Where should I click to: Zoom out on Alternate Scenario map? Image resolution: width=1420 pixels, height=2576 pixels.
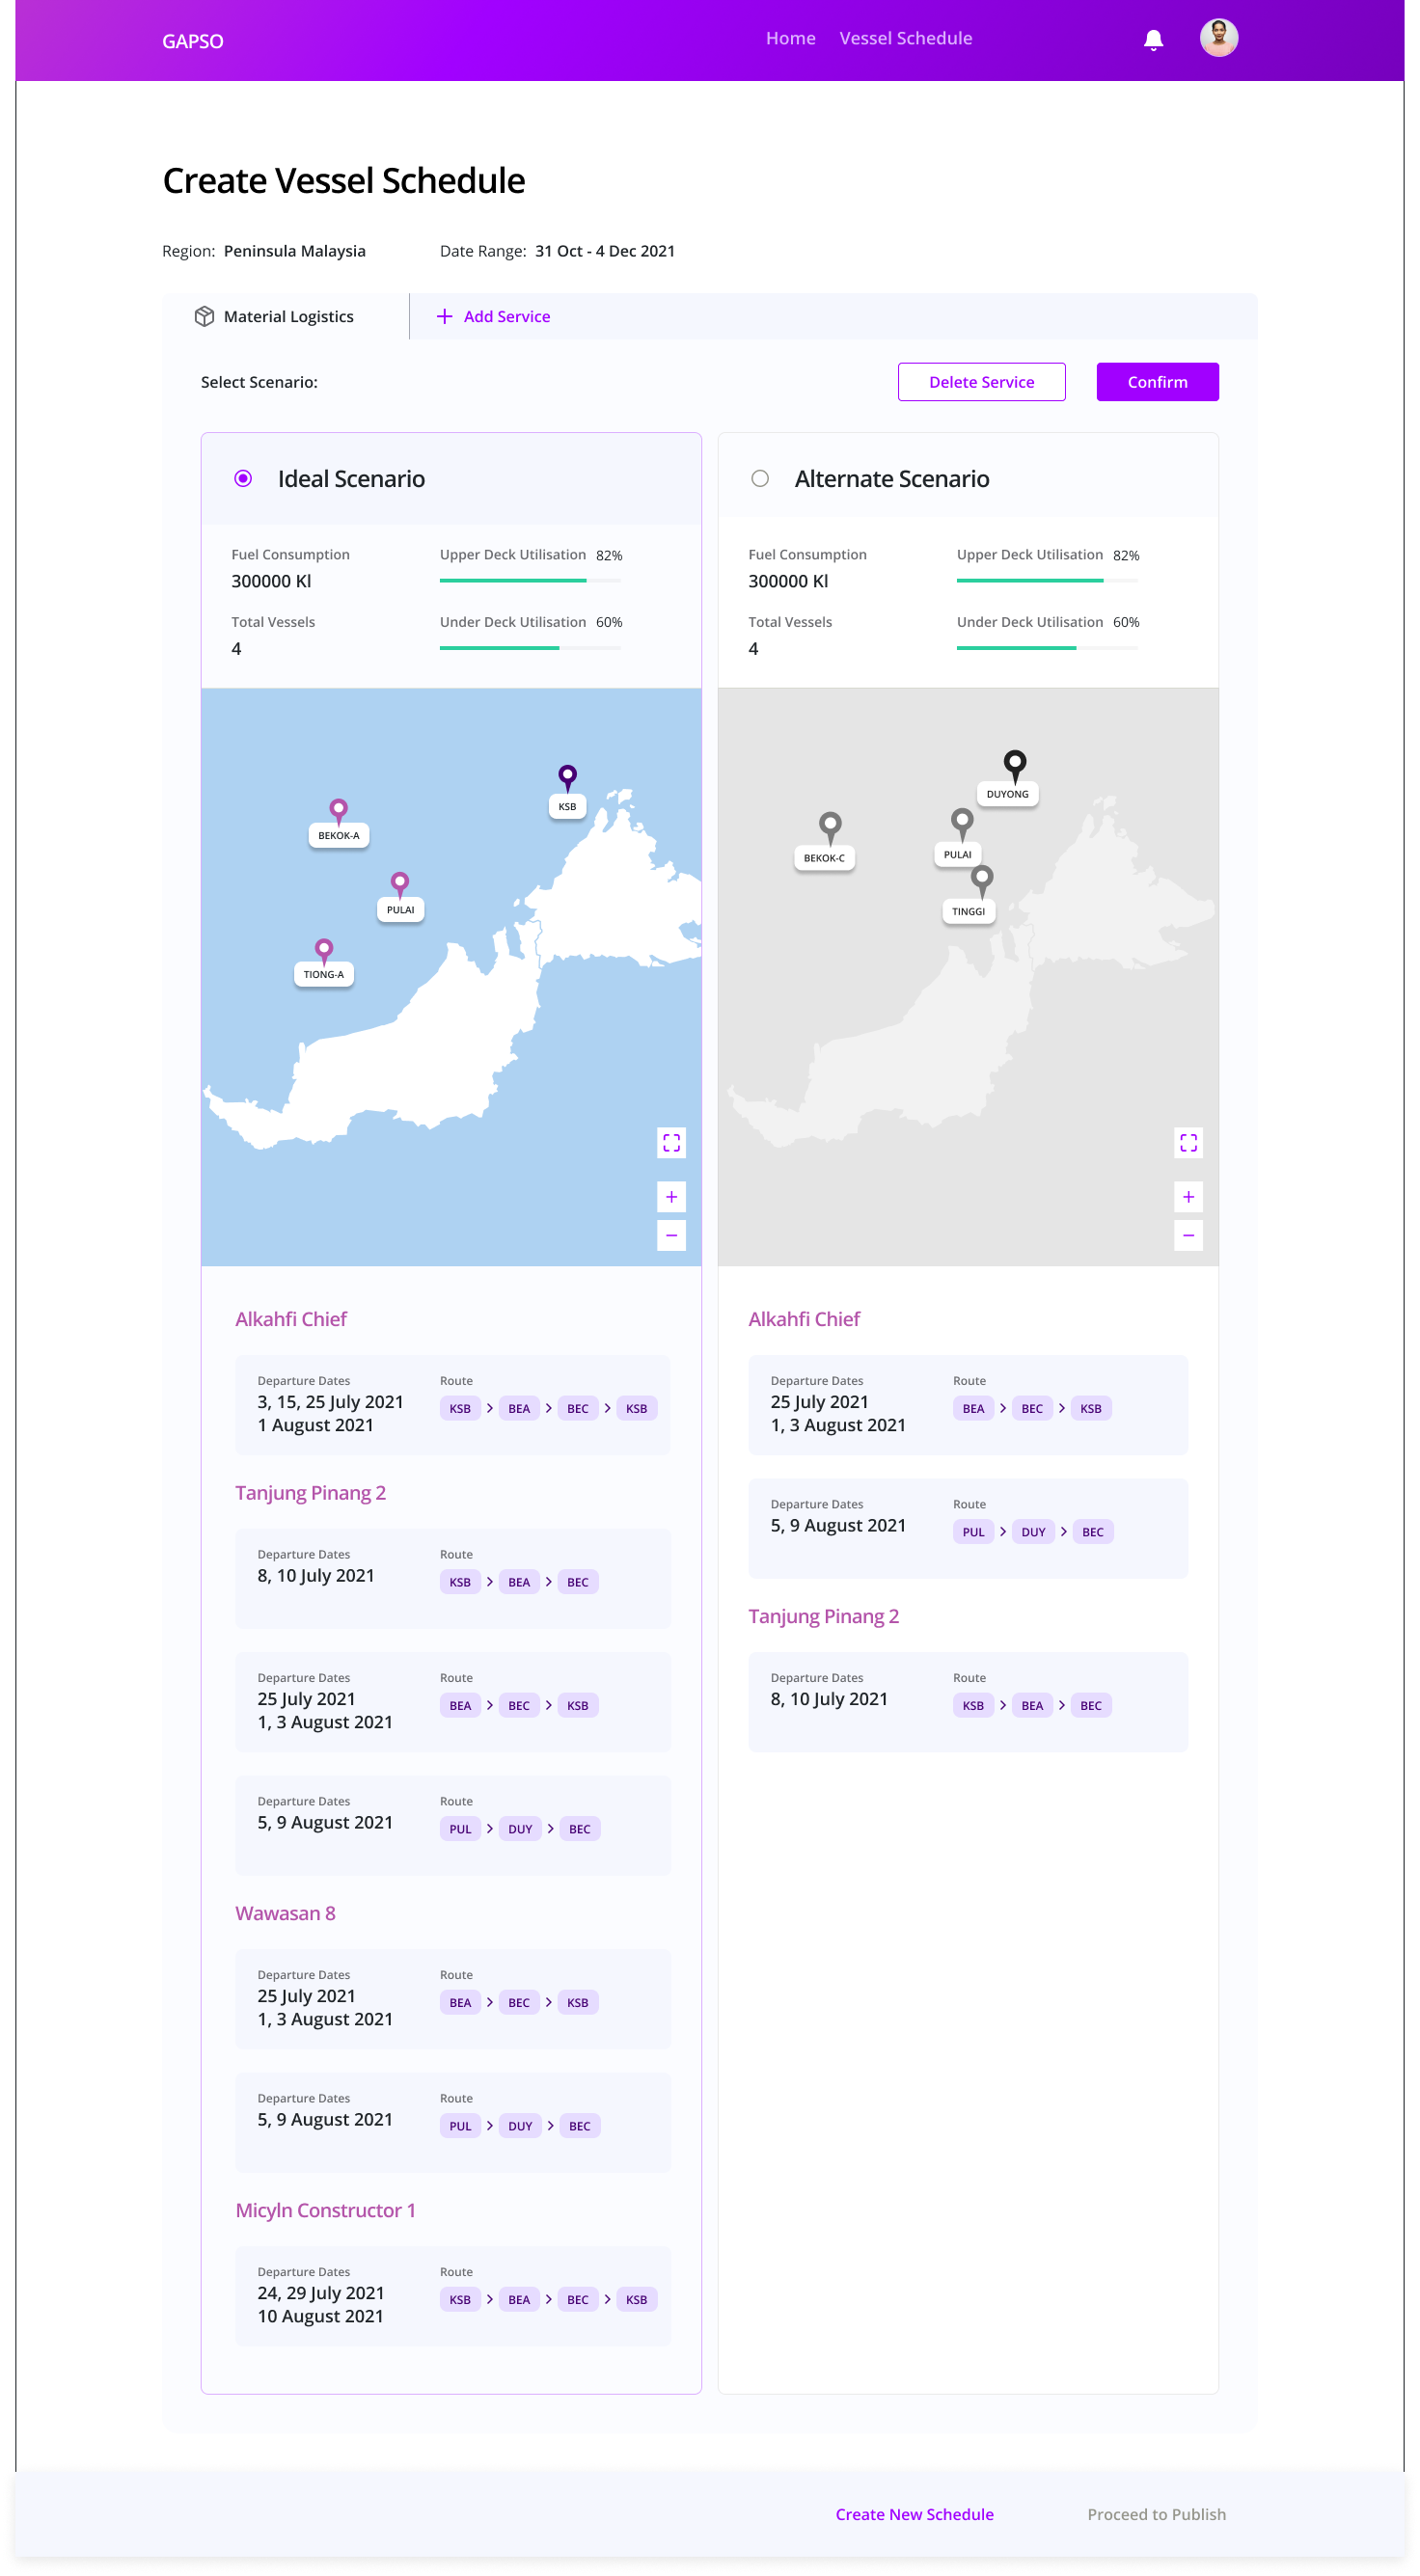point(1188,1235)
